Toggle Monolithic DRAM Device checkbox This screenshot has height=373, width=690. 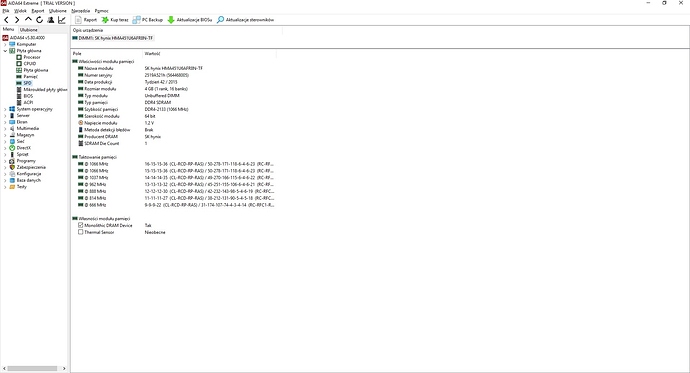tap(81, 225)
